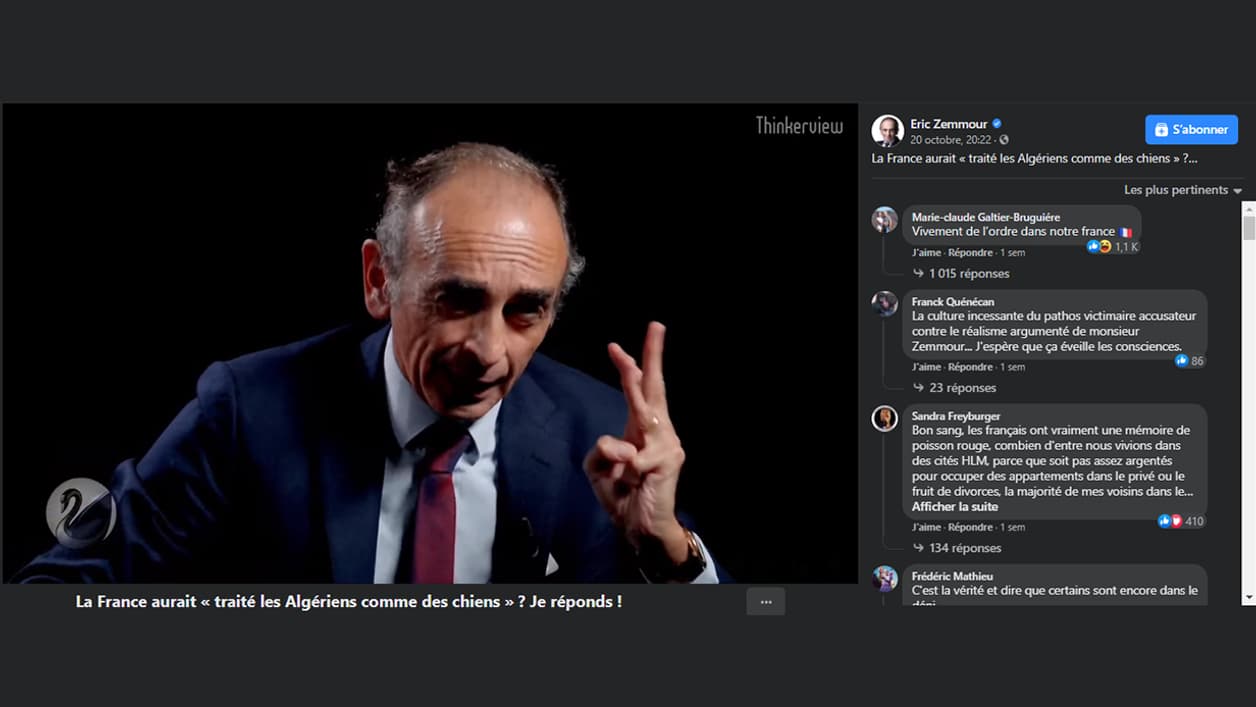Click the blue verified badge next to Eric Zemmour
The height and width of the screenshot is (707, 1256).
tap(996, 124)
